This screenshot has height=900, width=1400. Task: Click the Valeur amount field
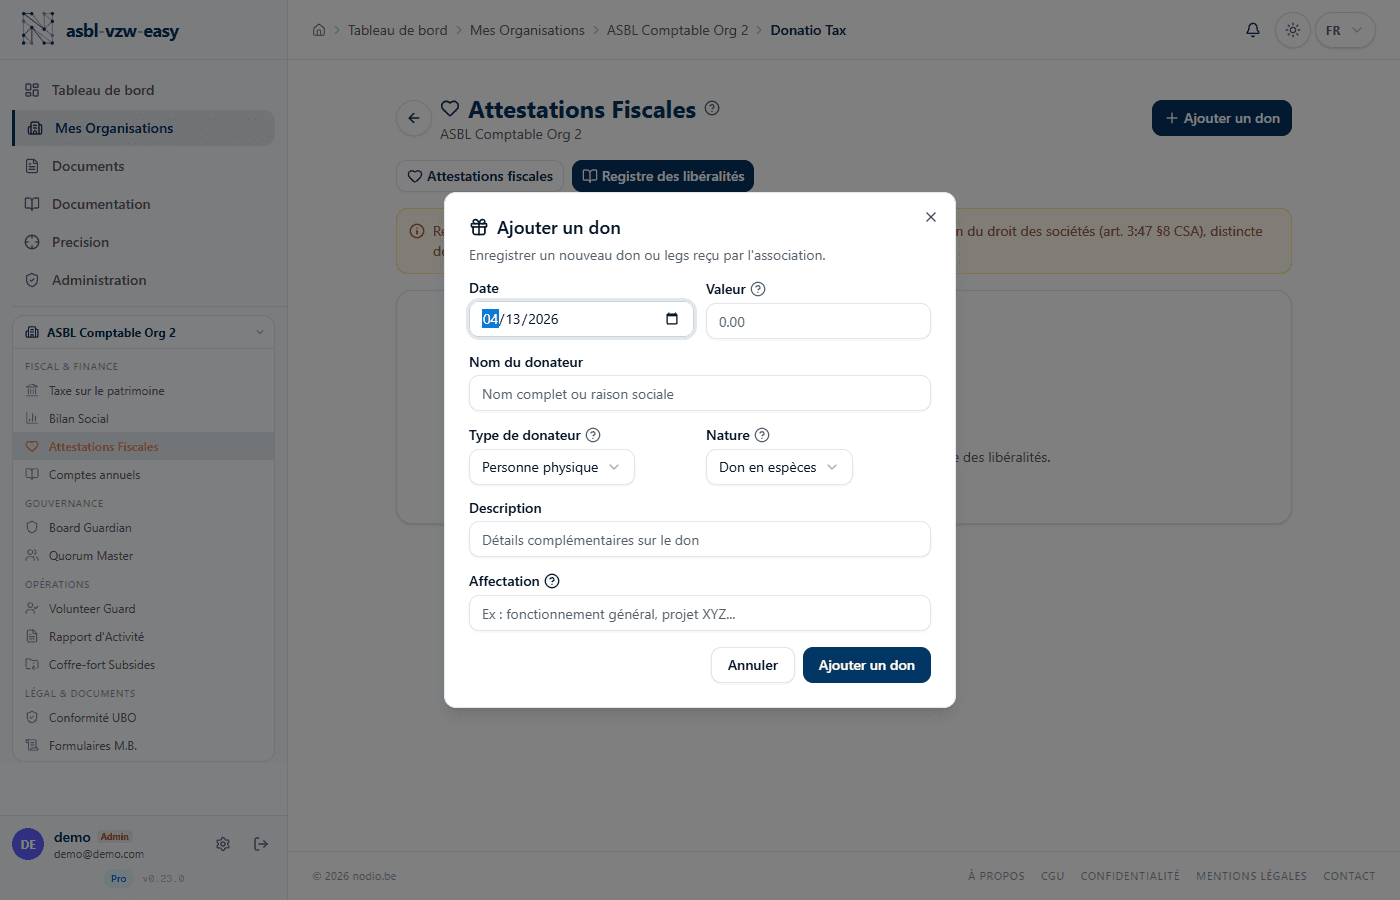(x=818, y=321)
